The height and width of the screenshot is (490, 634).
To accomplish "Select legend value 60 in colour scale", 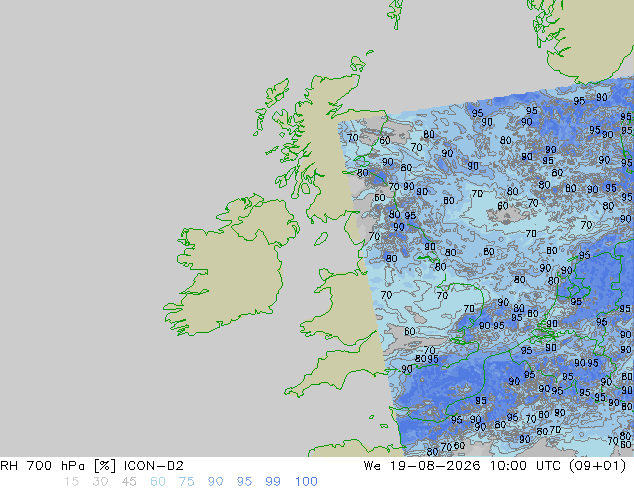I will 157,482.
